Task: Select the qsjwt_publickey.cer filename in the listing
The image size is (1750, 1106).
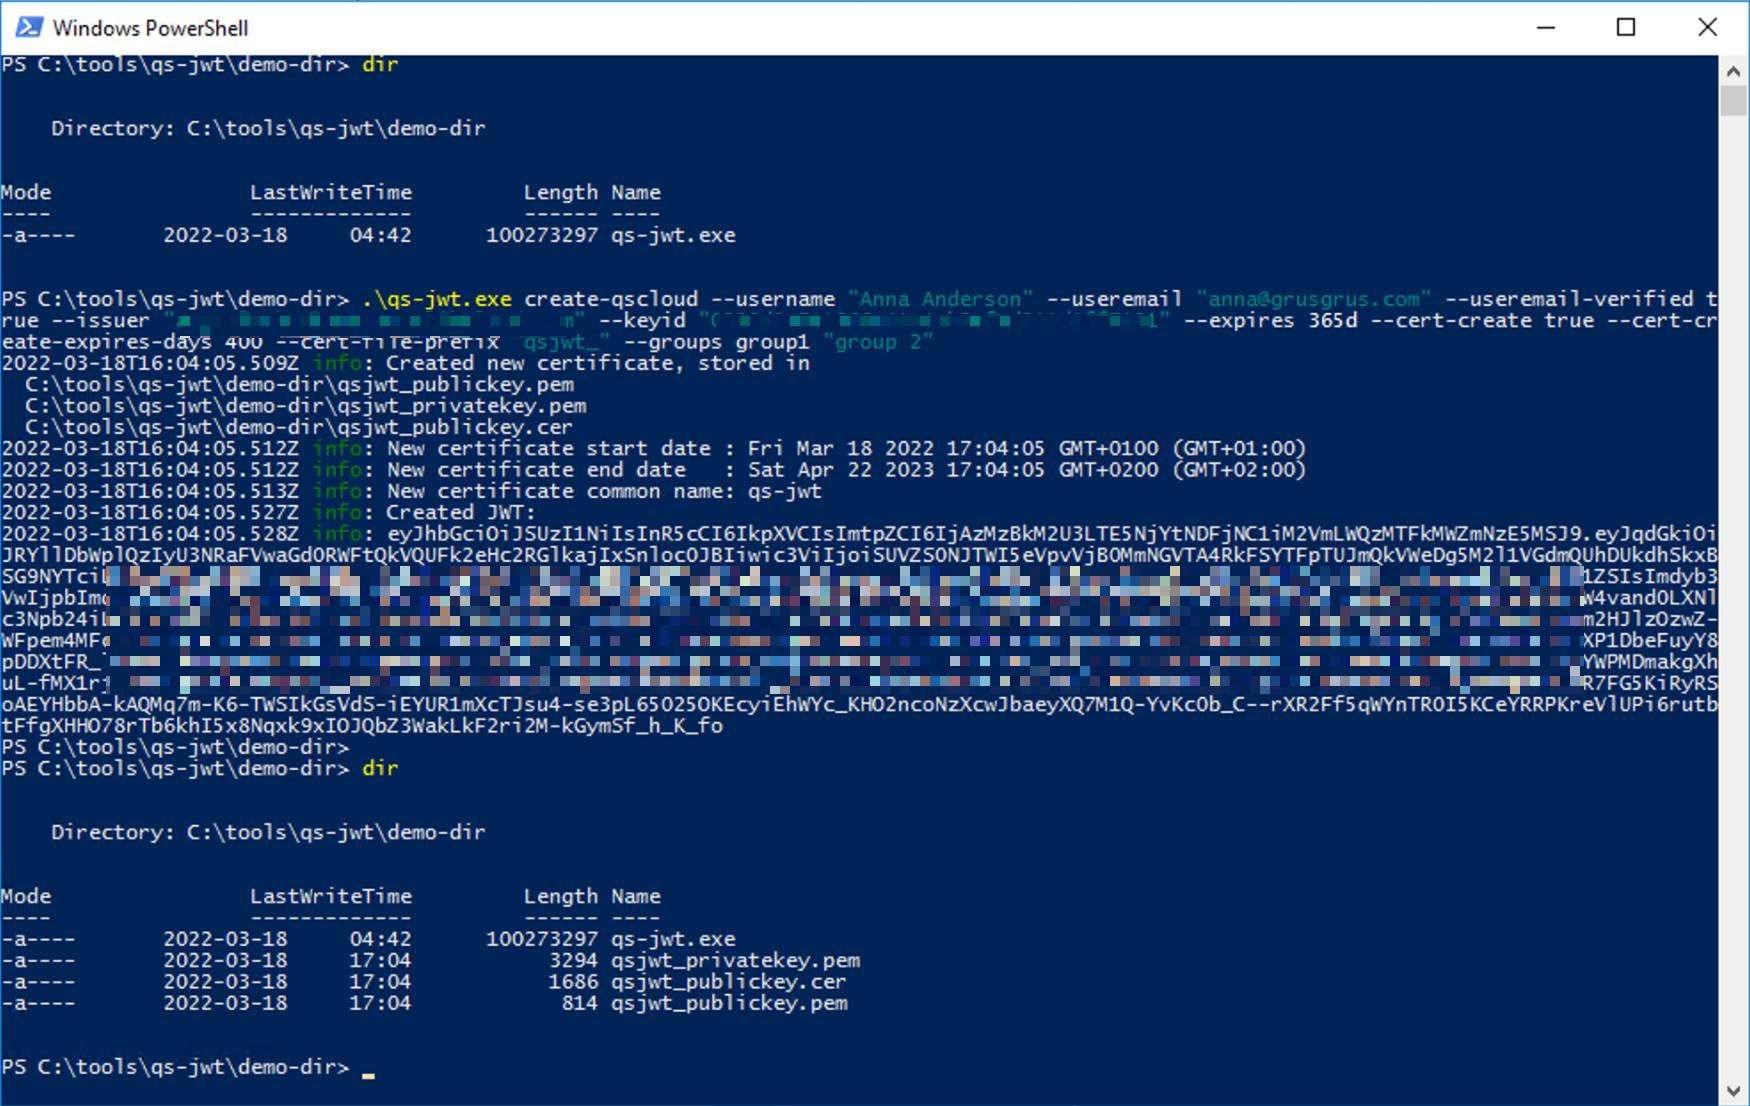Action: (x=728, y=981)
